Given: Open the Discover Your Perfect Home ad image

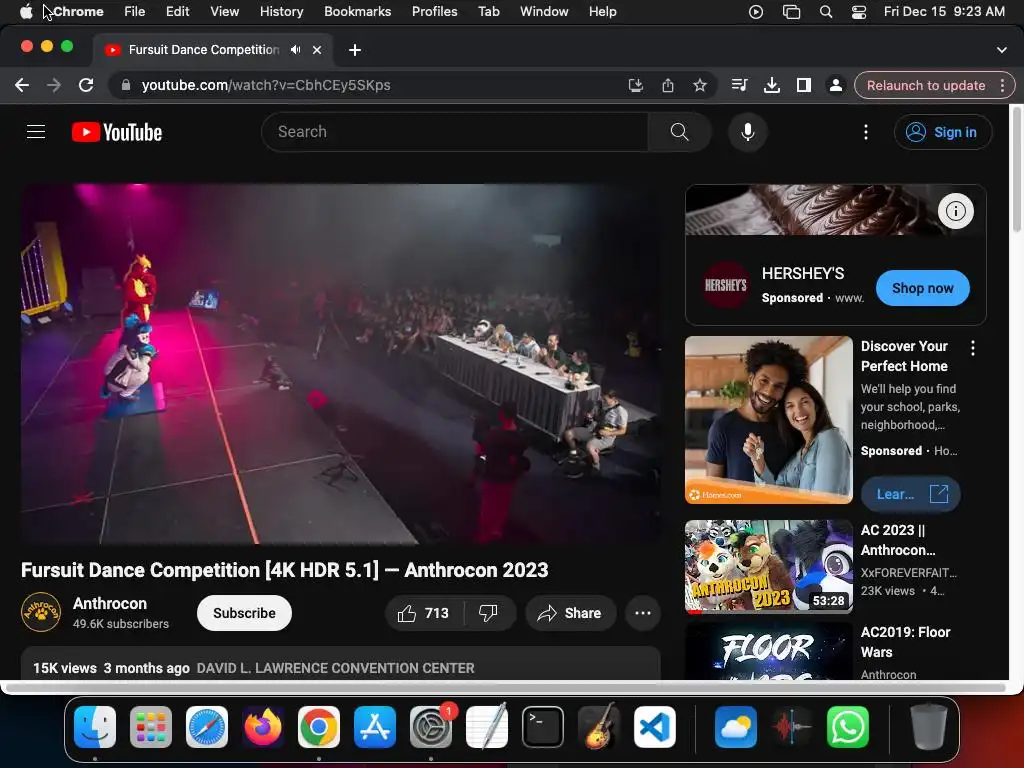Looking at the screenshot, I should click(769, 420).
